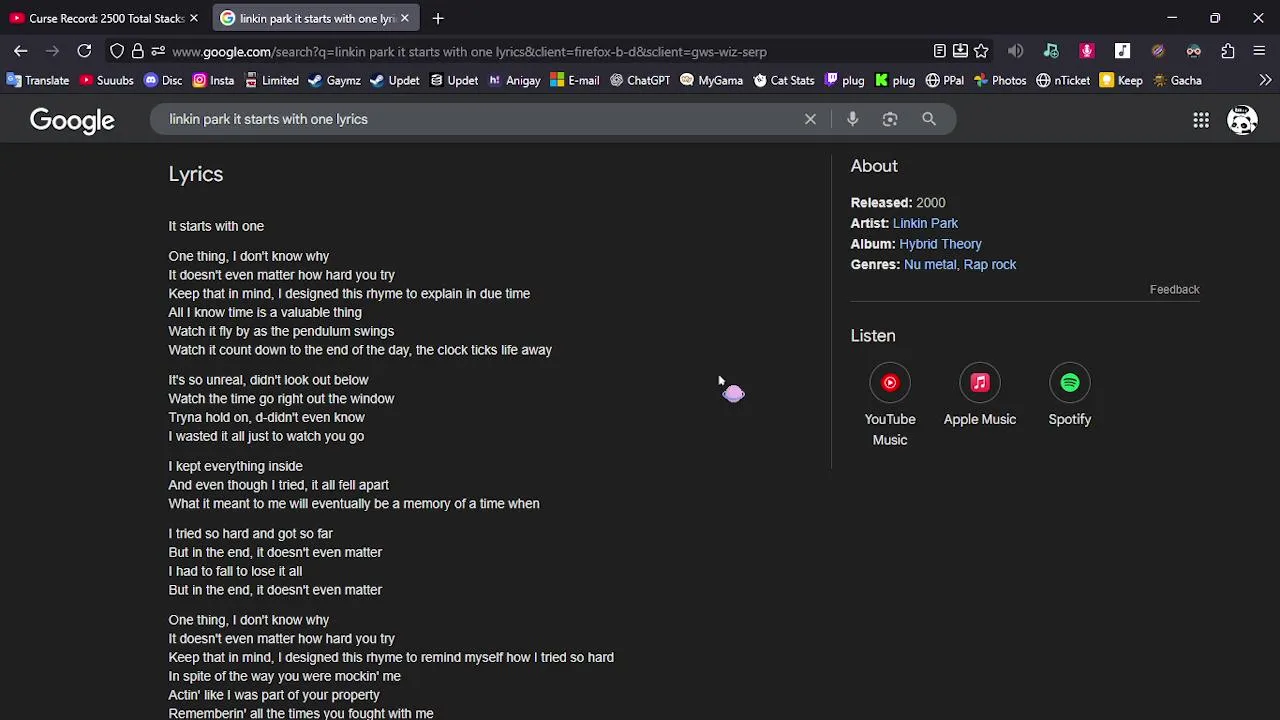Click the lyric line 'It starts with one'
The image size is (1280, 720).
pyautogui.click(x=216, y=226)
